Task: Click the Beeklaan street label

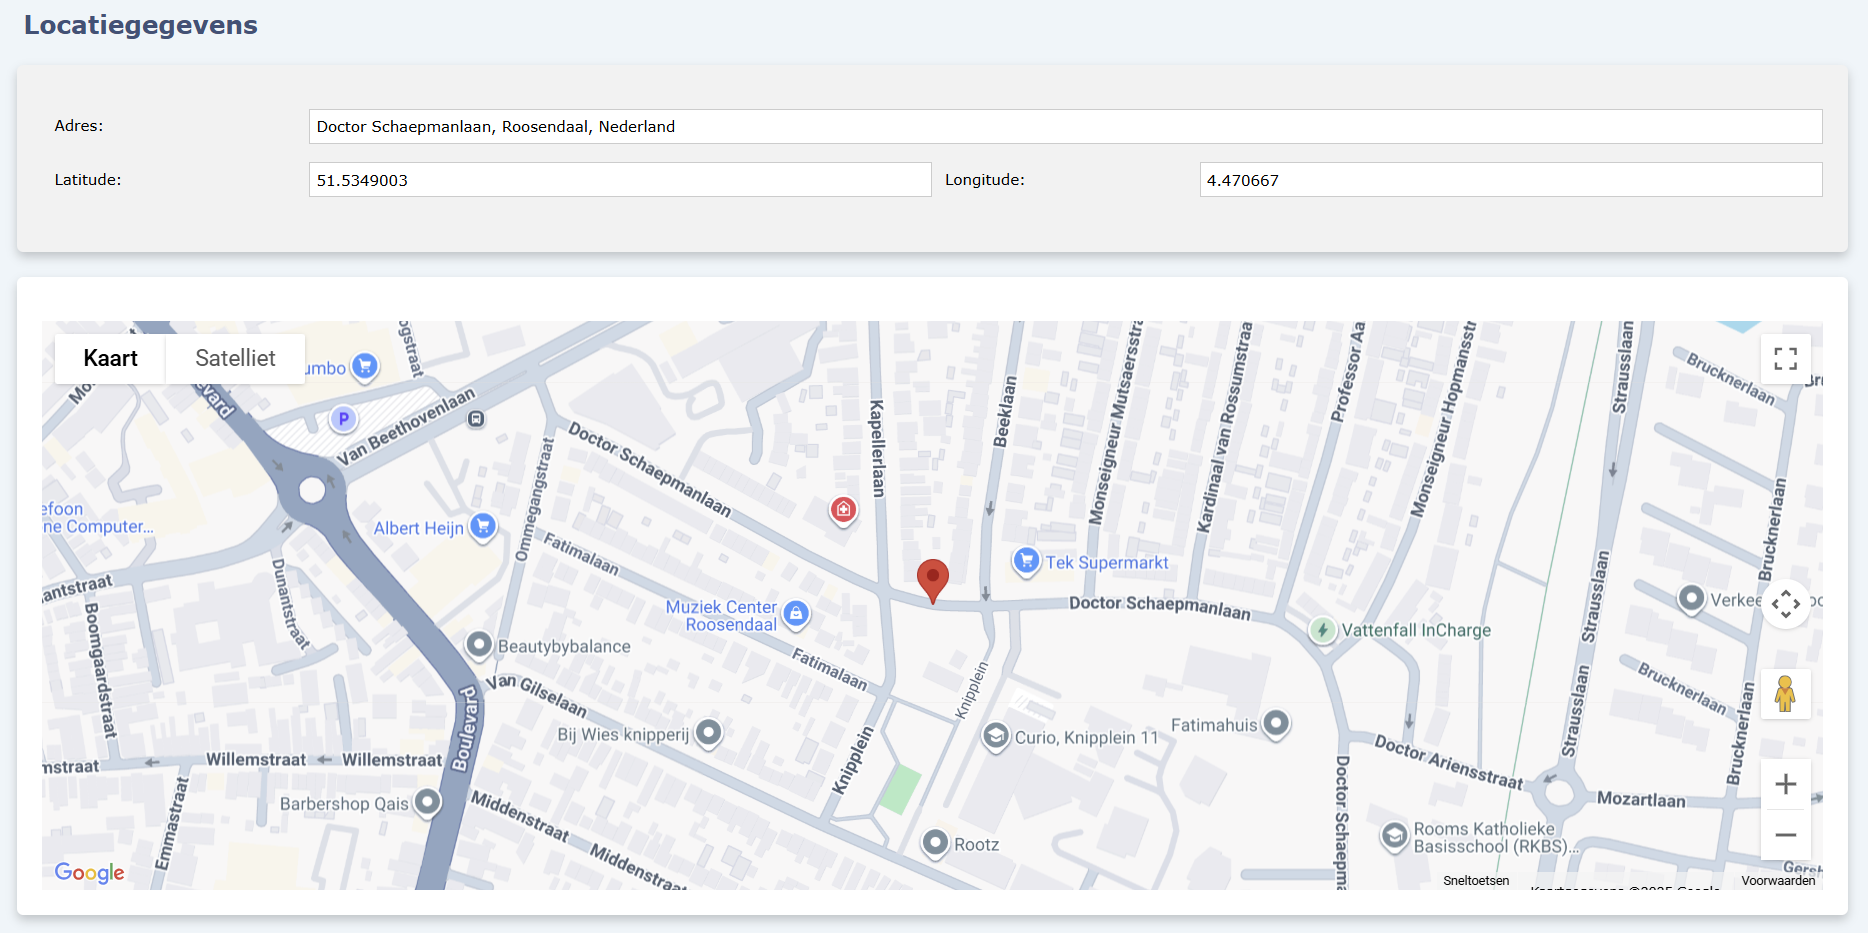Action: click(x=1004, y=411)
